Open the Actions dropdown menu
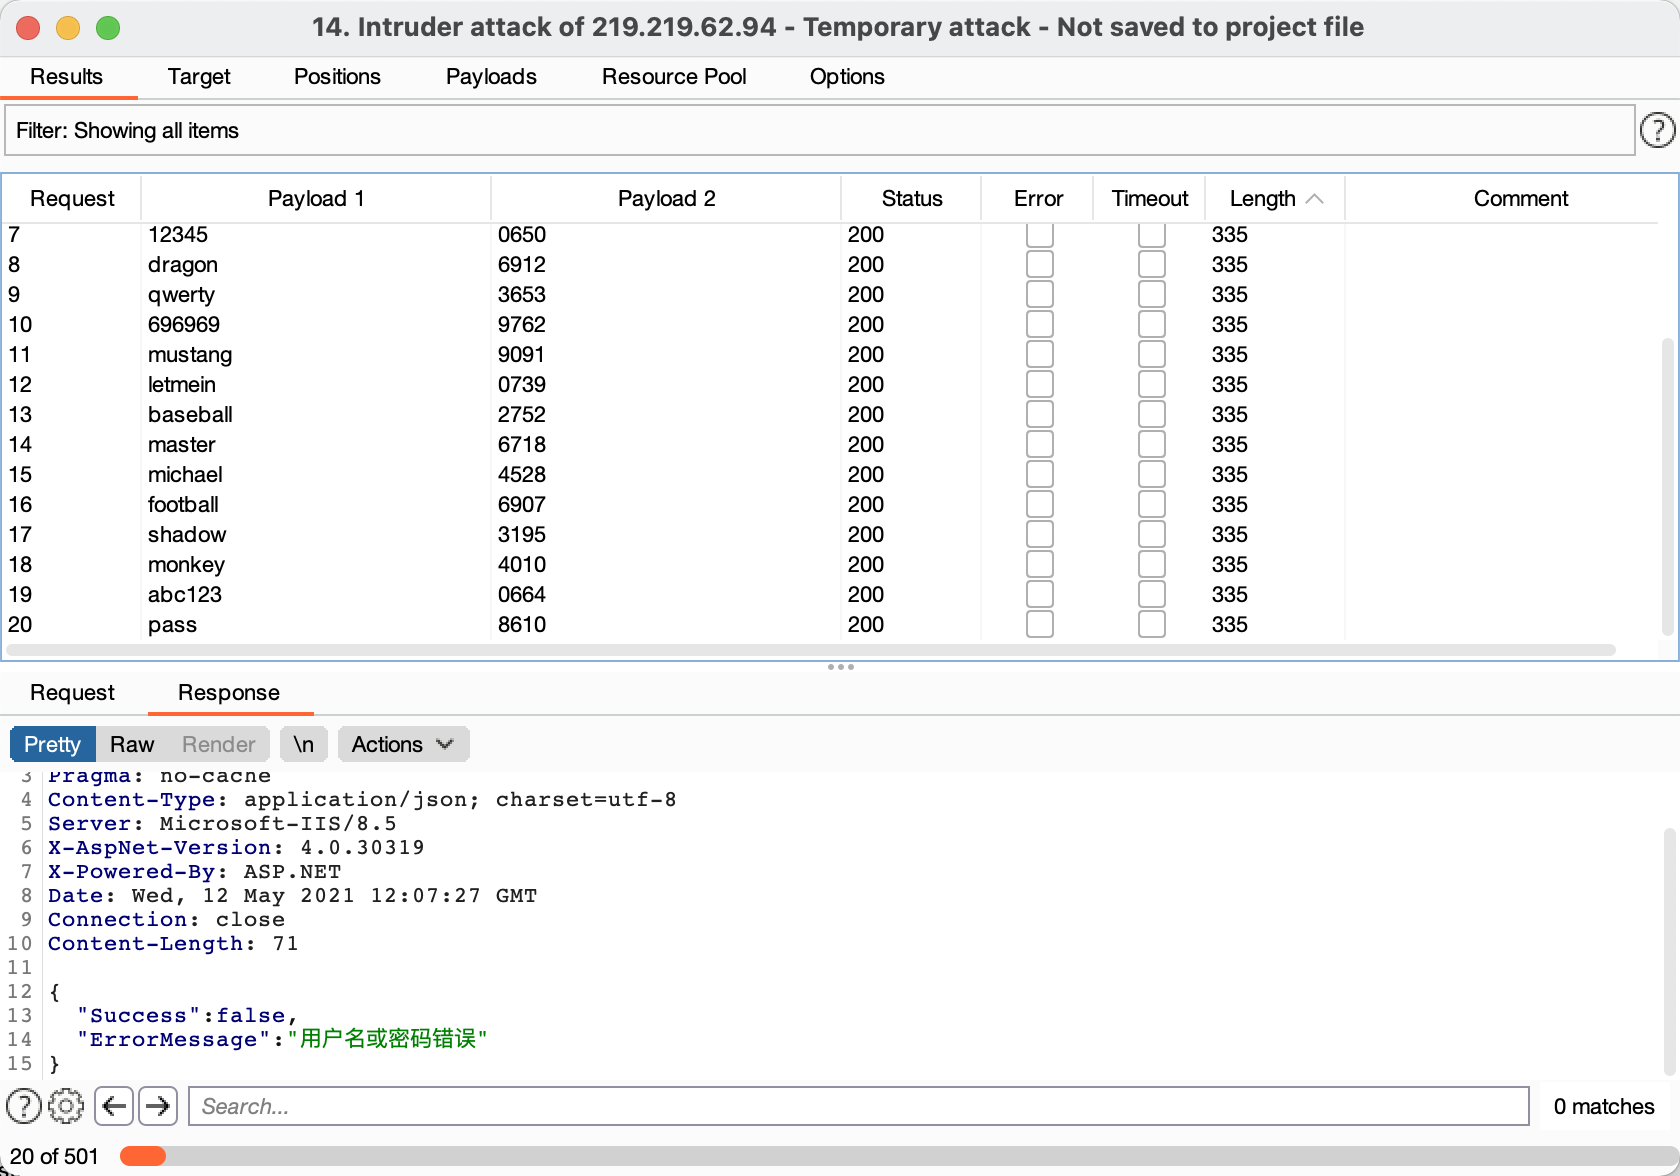 403,744
